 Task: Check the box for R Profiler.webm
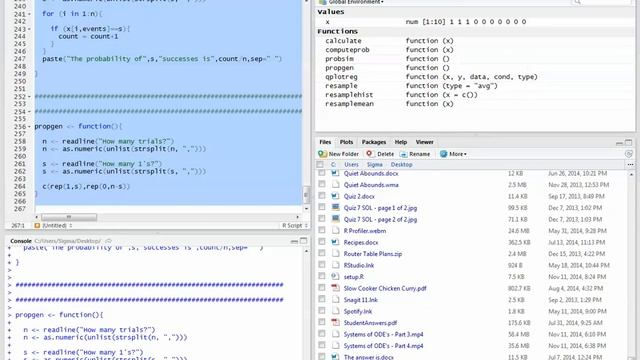click(322, 231)
